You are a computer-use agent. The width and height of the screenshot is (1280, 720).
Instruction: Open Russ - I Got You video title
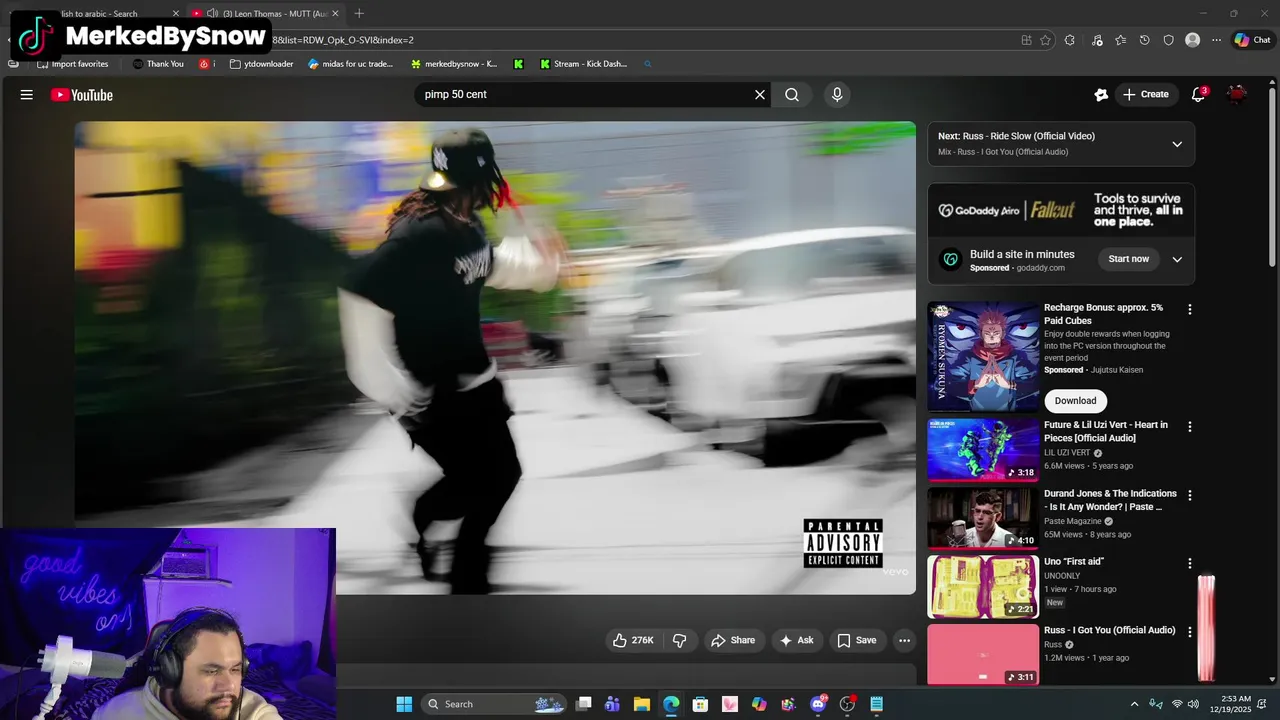[x=1109, y=630]
